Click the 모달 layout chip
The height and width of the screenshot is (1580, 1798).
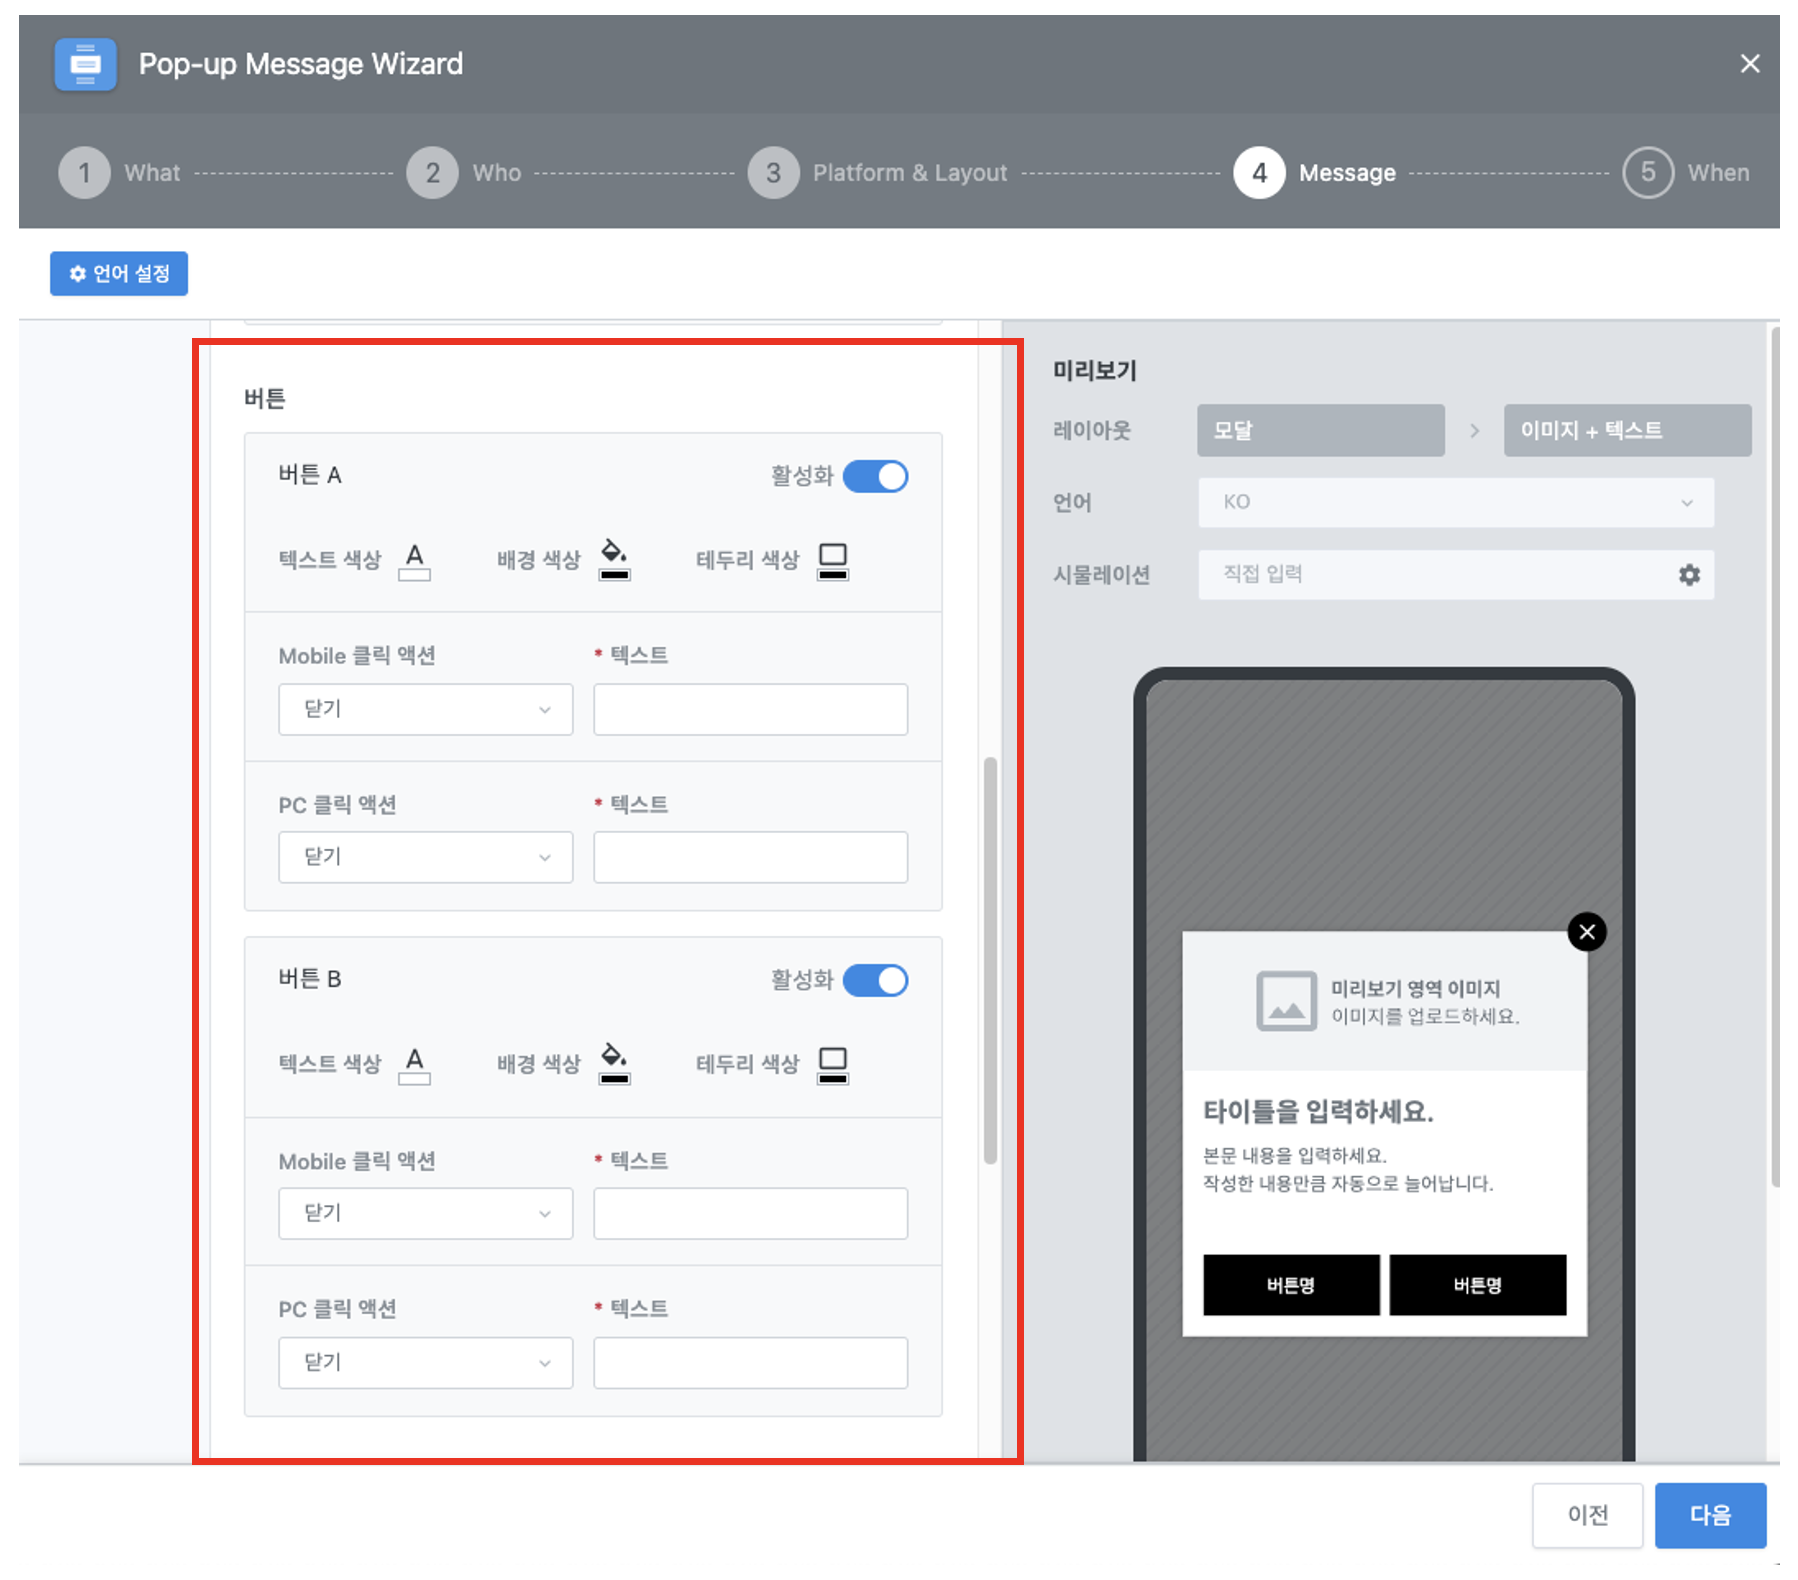[1321, 430]
